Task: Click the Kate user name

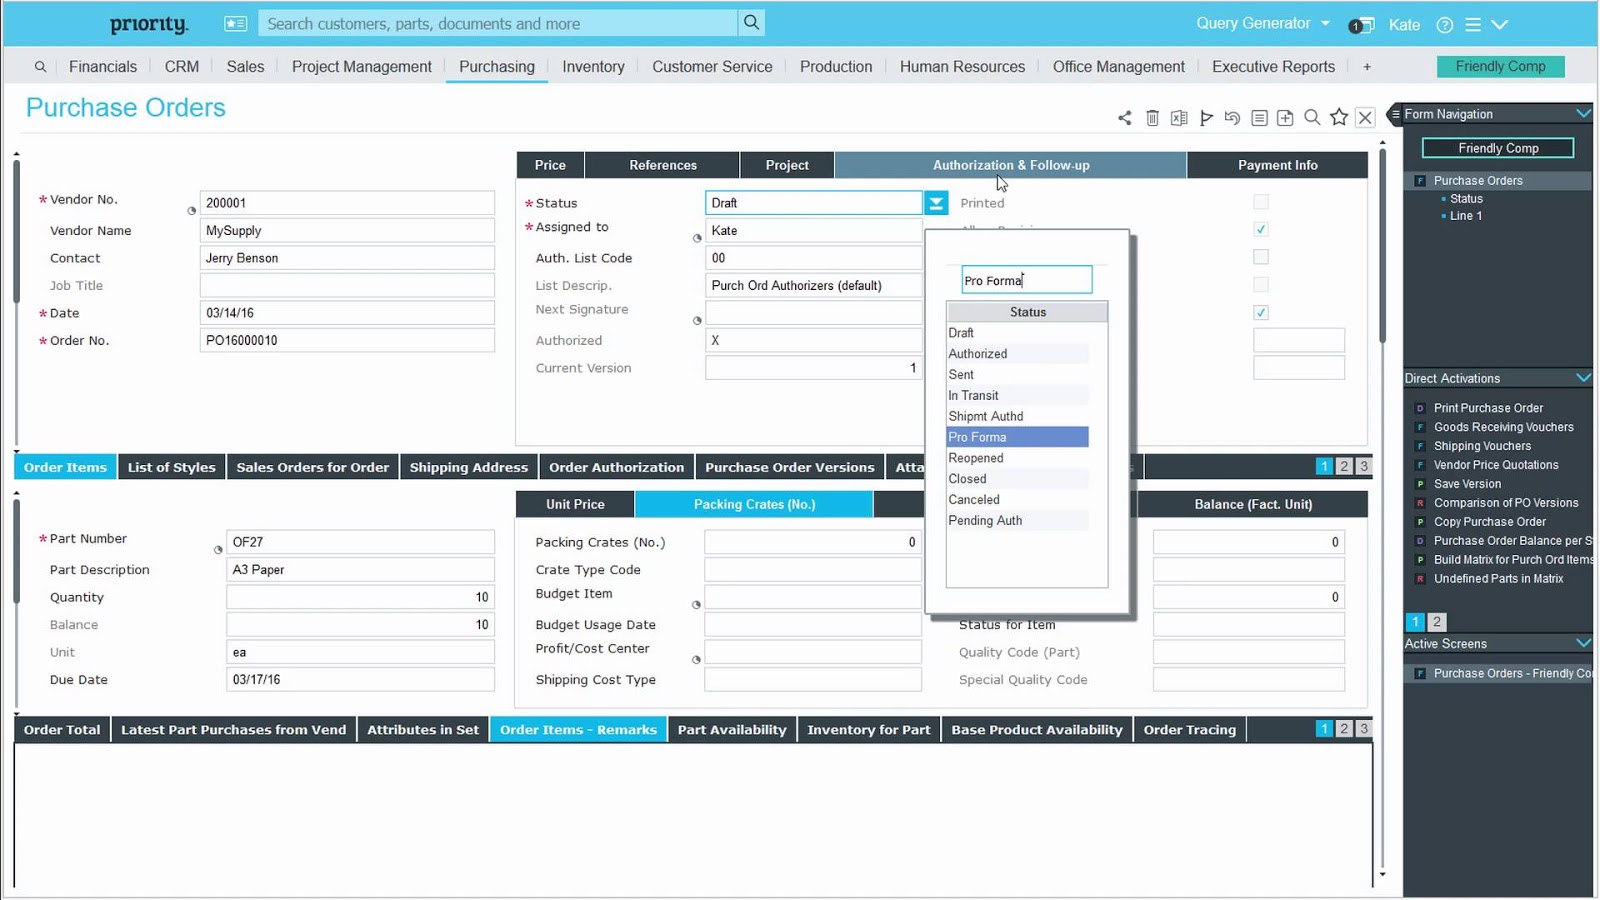Action: click(1404, 25)
